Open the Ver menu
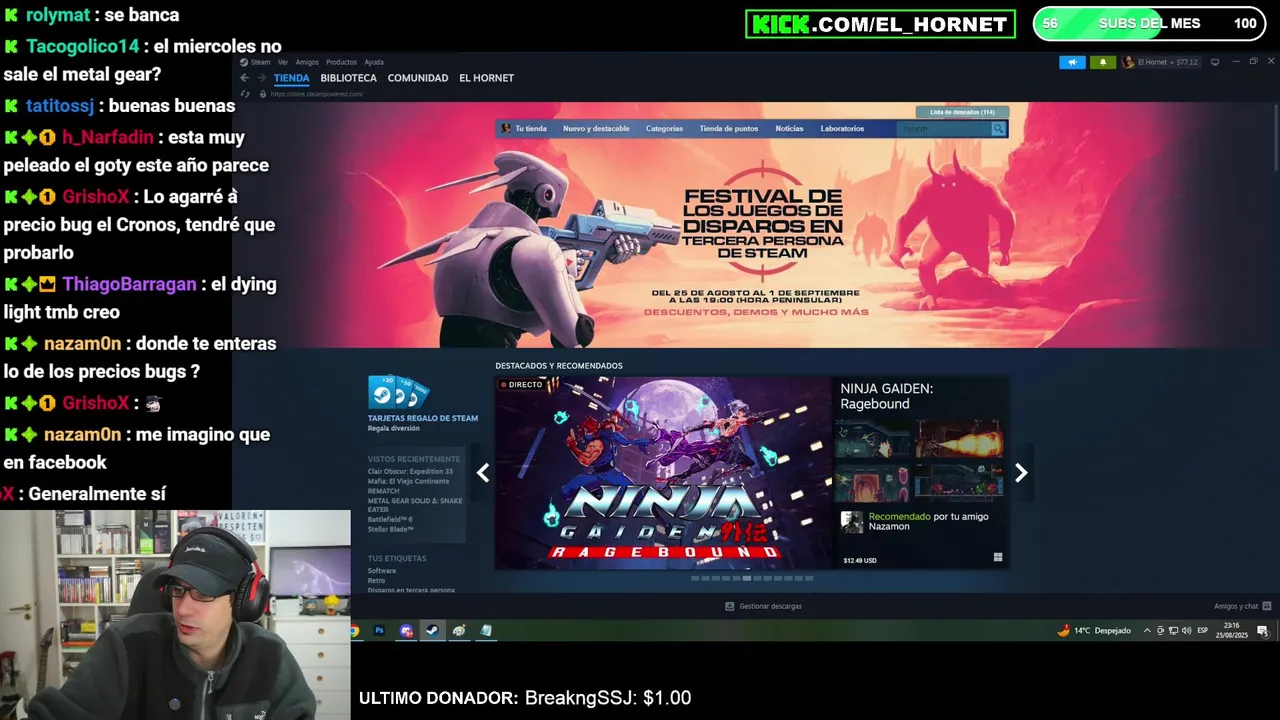The image size is (1280, 720). coord(283,62)
